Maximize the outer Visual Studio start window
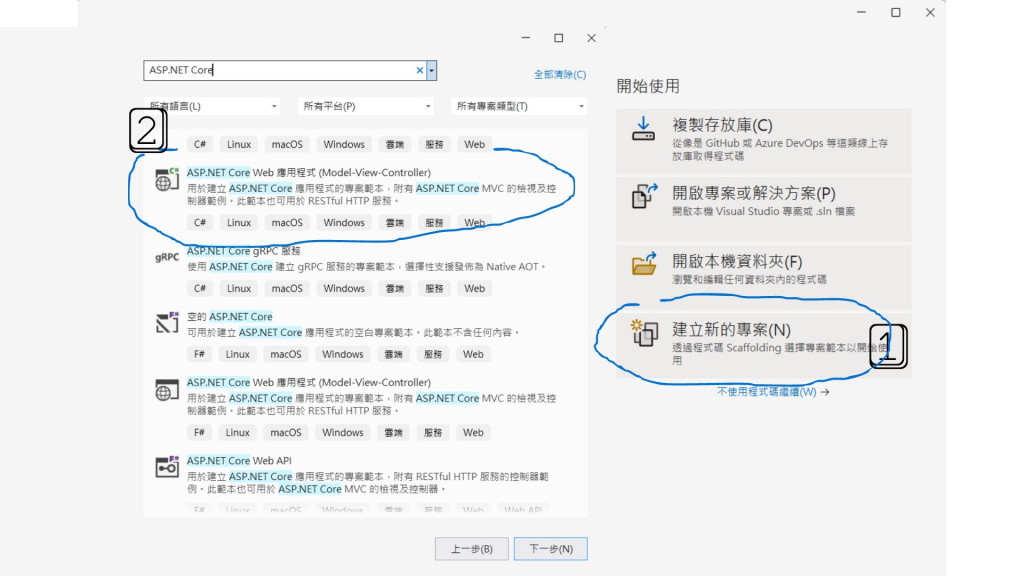Image resolution: width=1024 pixels, height=576 pixels. [895, 12]
